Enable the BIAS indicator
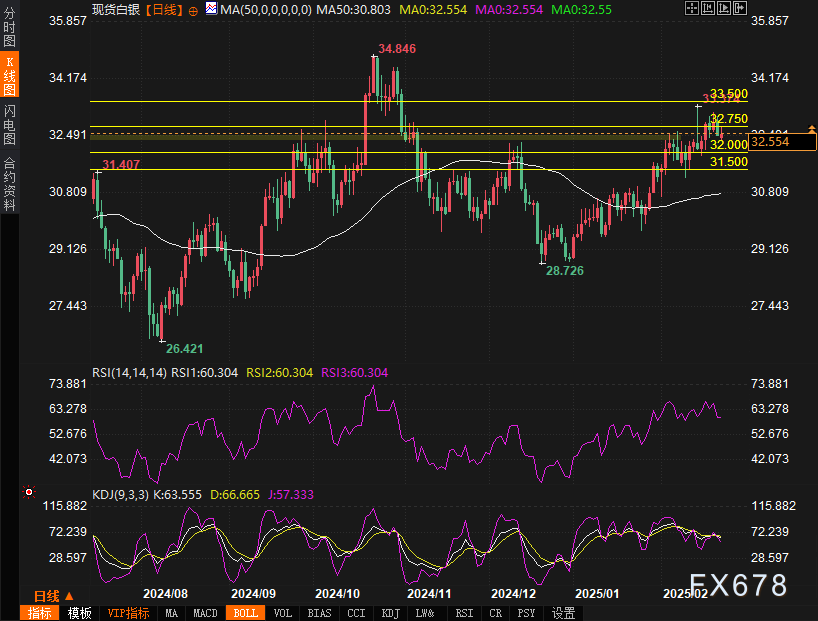Image resolution: width=818 pixels, height=621 pixels. click(319, 613)
